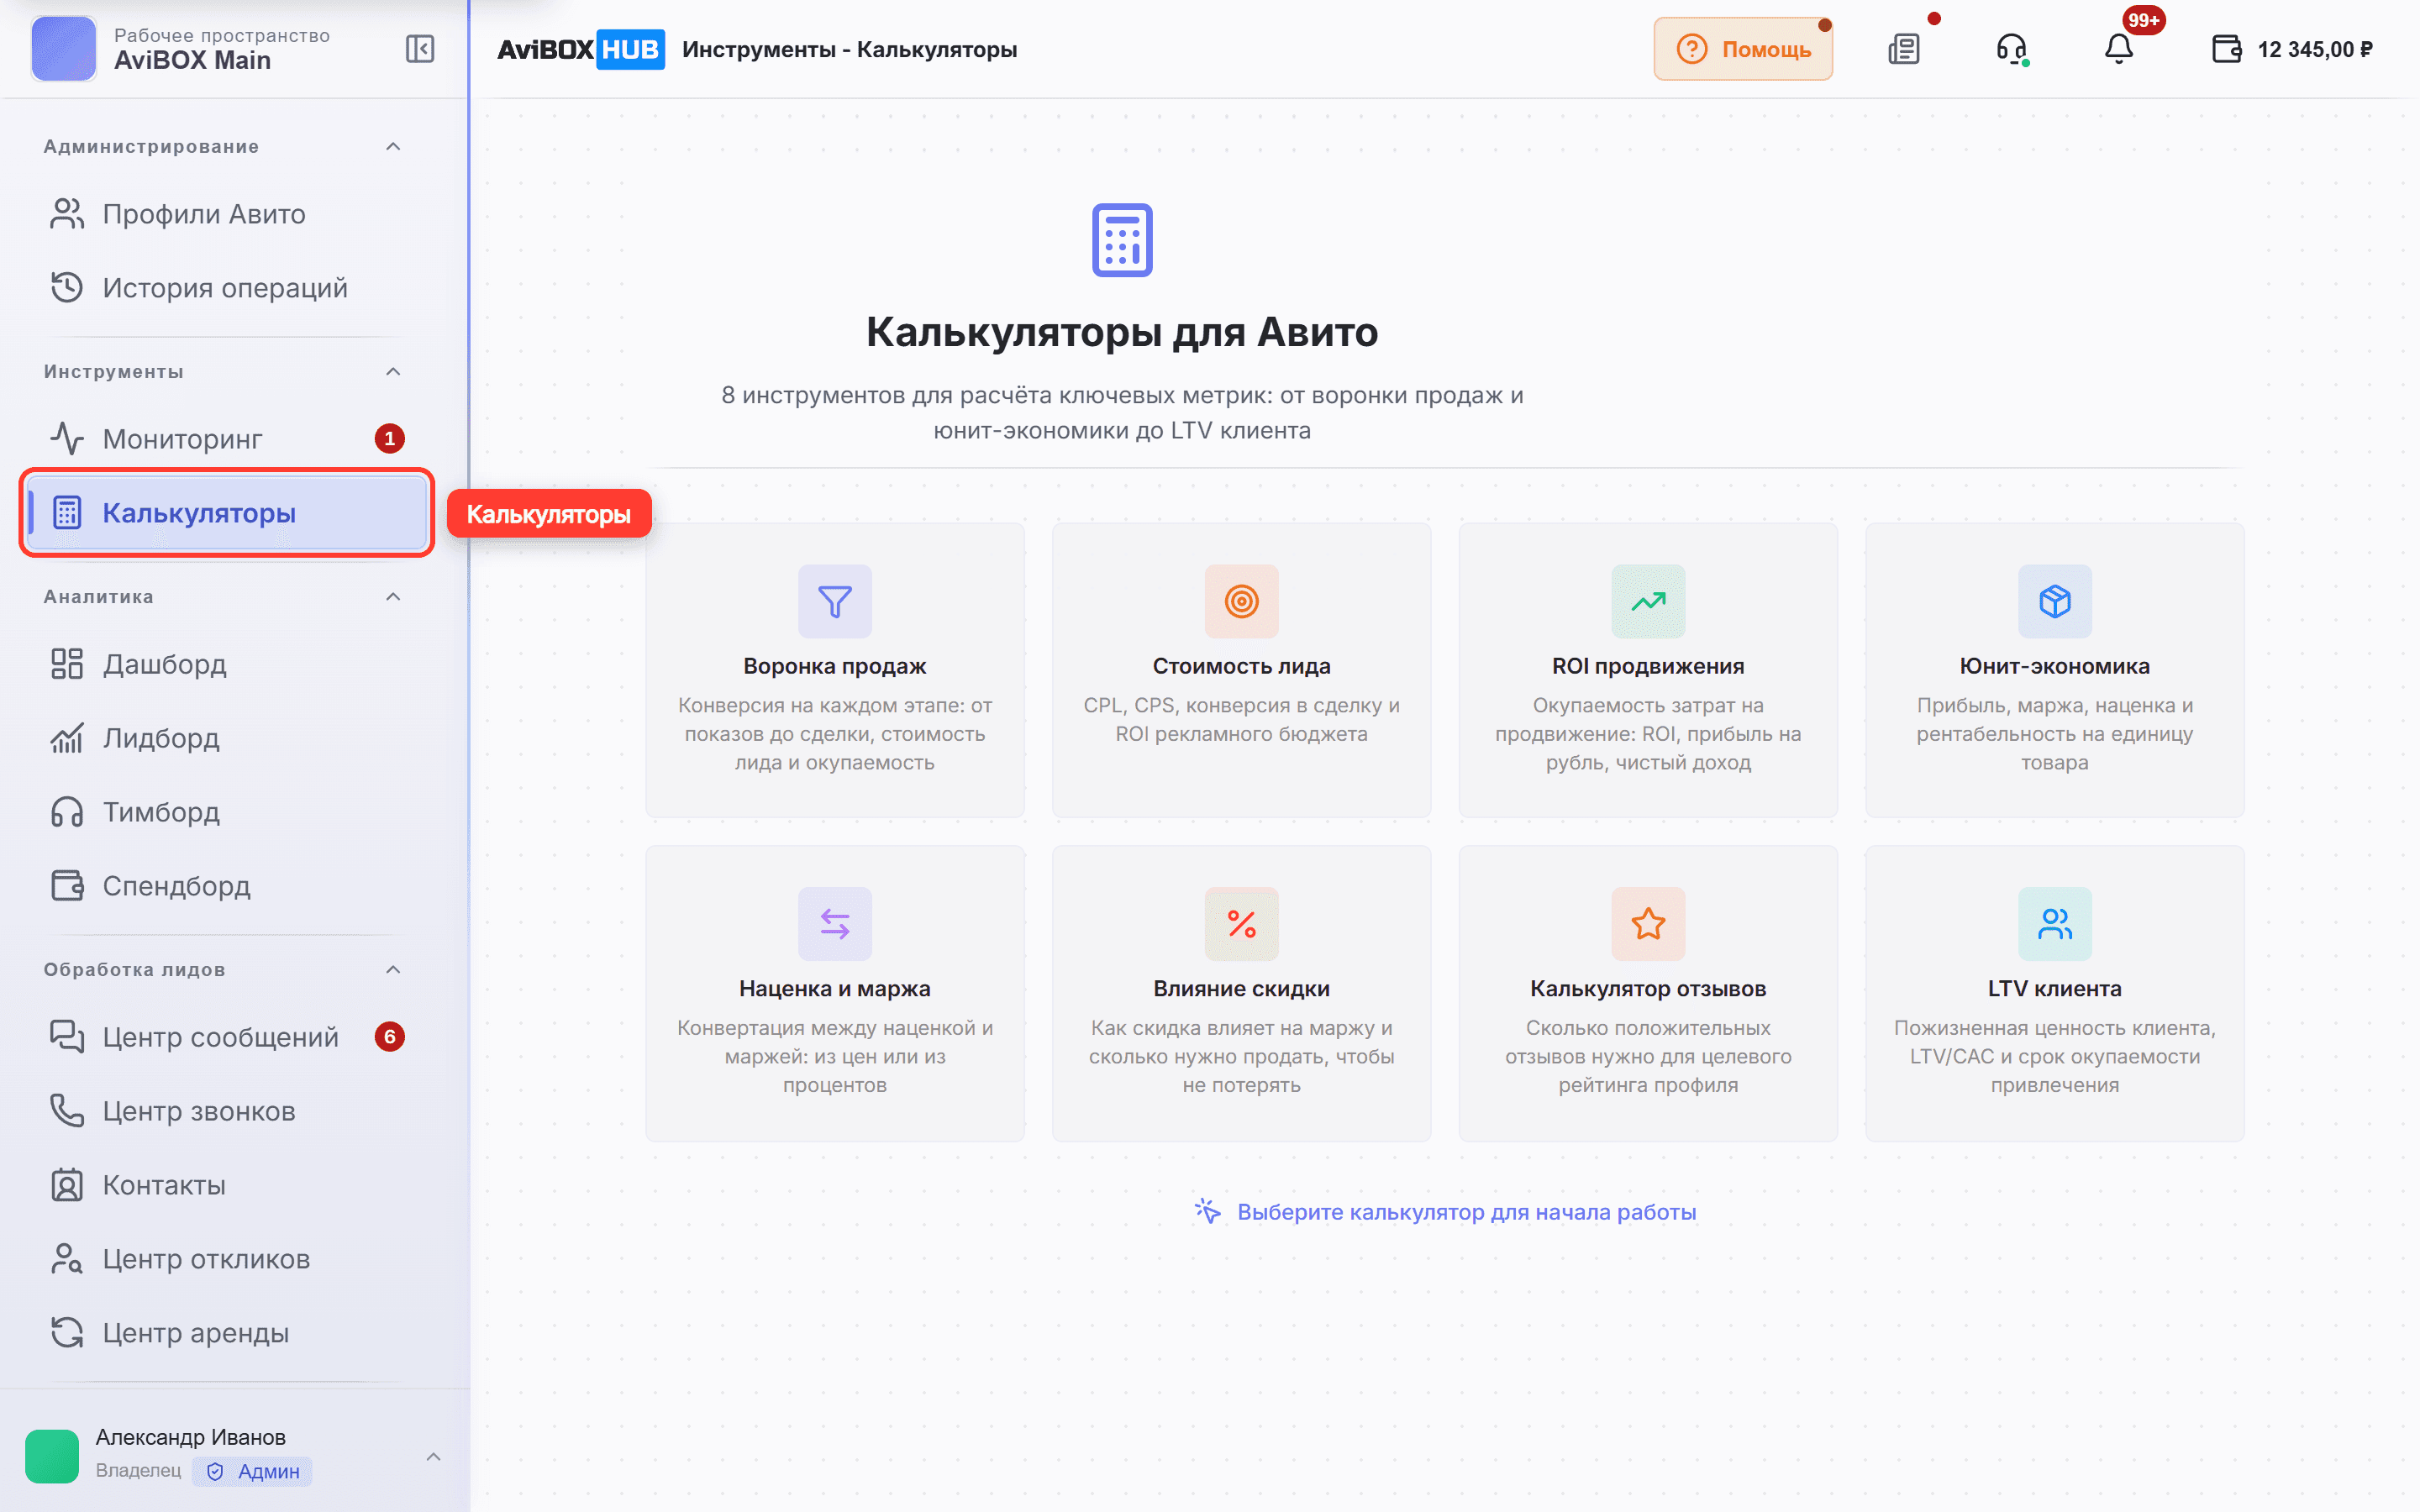The height and width of the screenshot is (1512, 2420).
Task: Click the Калькуляторы для Авито heading
Action: pyautogui.click(x=1122, y=332)
